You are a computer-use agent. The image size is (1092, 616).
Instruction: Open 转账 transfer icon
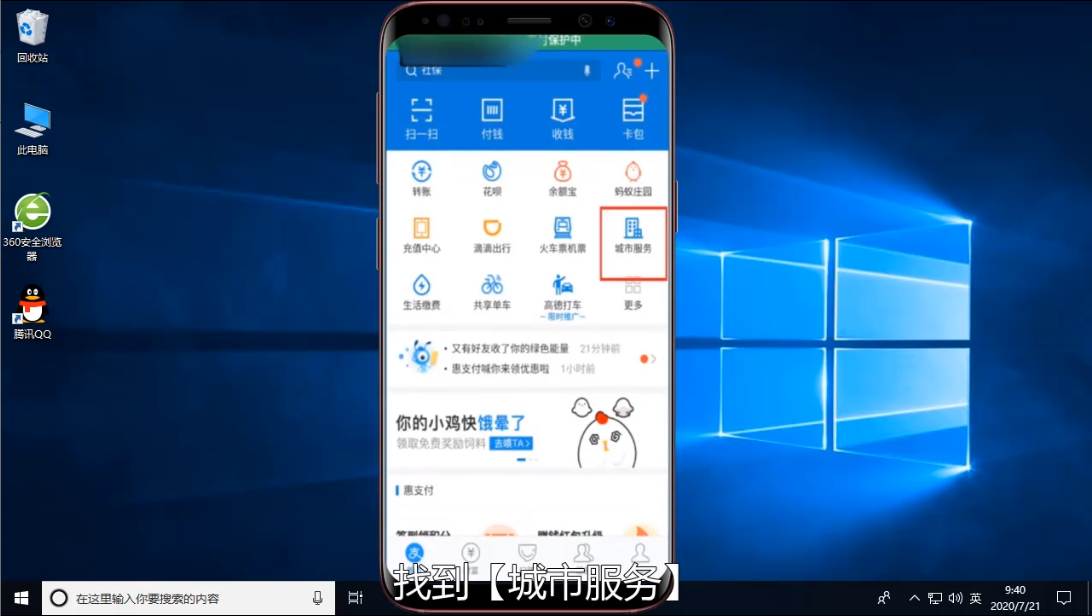pos(421,176)
